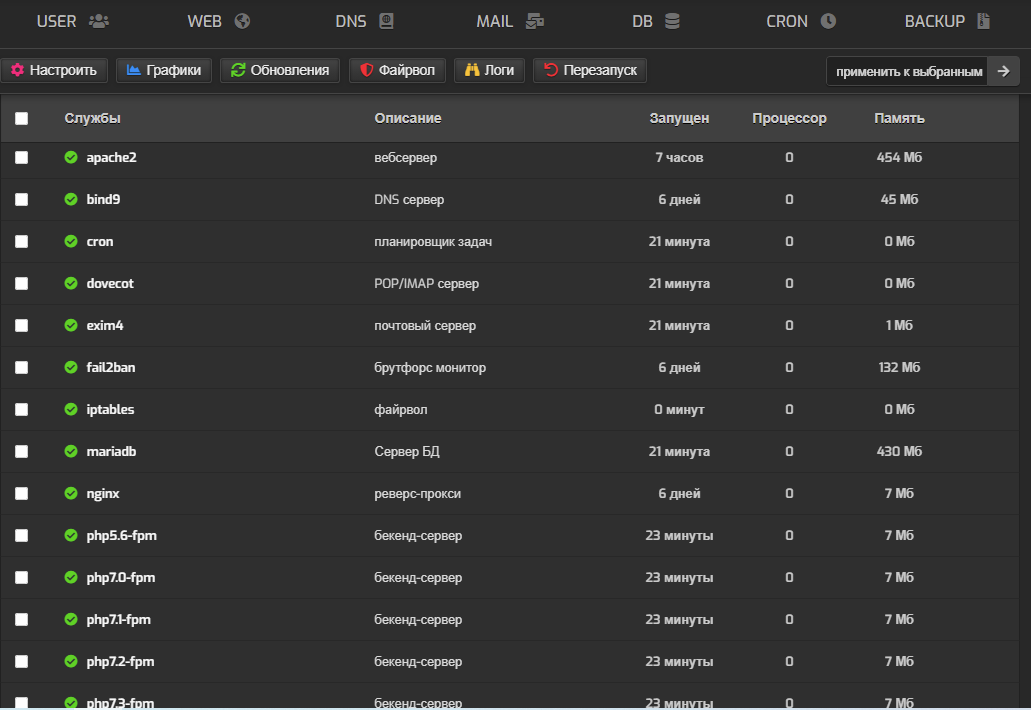Check the fail2ban row checkbox
1031x710 pixels.
22,367
